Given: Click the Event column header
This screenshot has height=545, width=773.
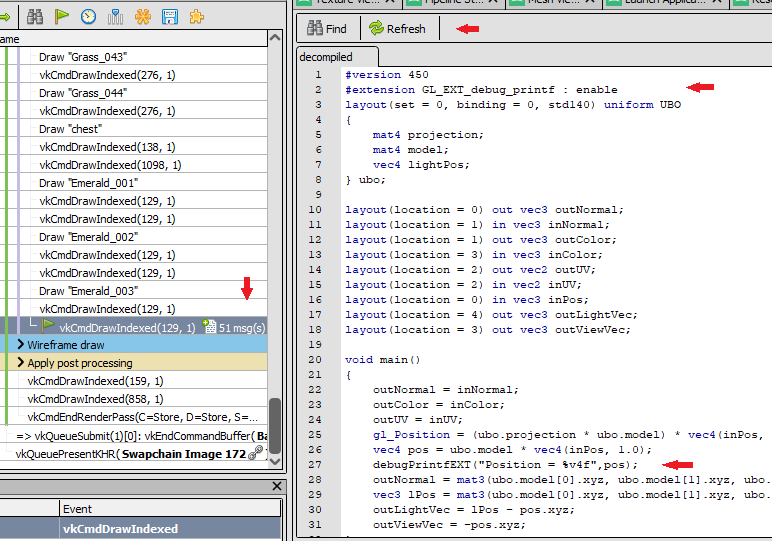Looking at the screenshot, I should pyautogui.click(x=78, y=509).
